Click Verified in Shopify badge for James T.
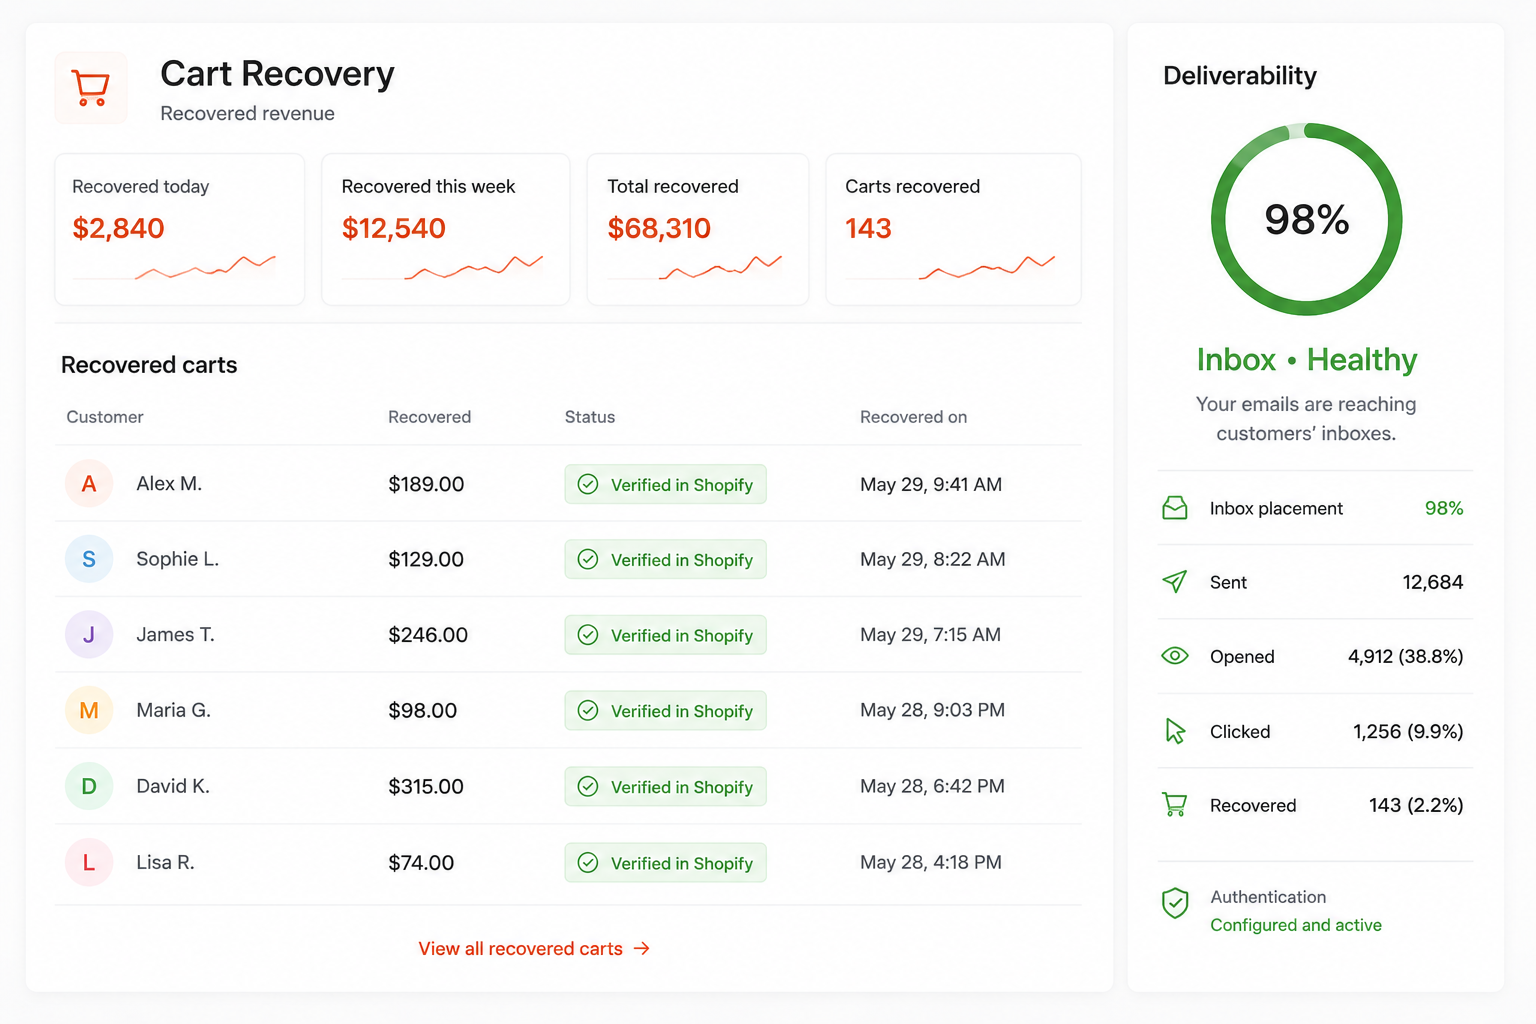 pyautogui.click(x=665, y=635)
